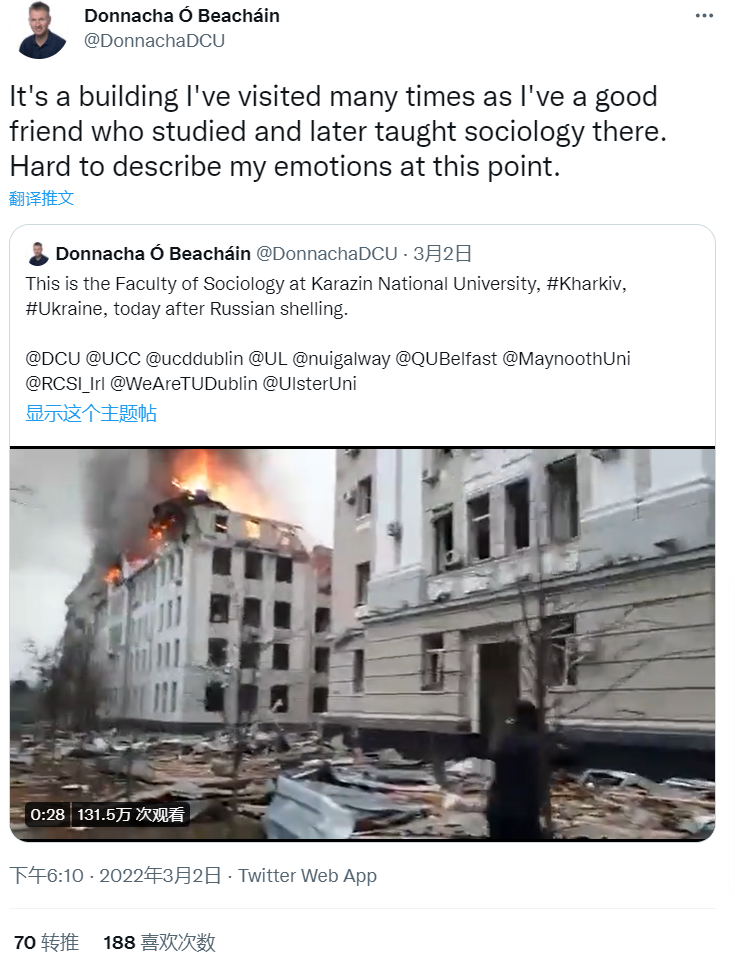The width and height of the screenshot is (735, 962).
Task: Click the 翻译推文 translate link
Action: coord(42,198)
